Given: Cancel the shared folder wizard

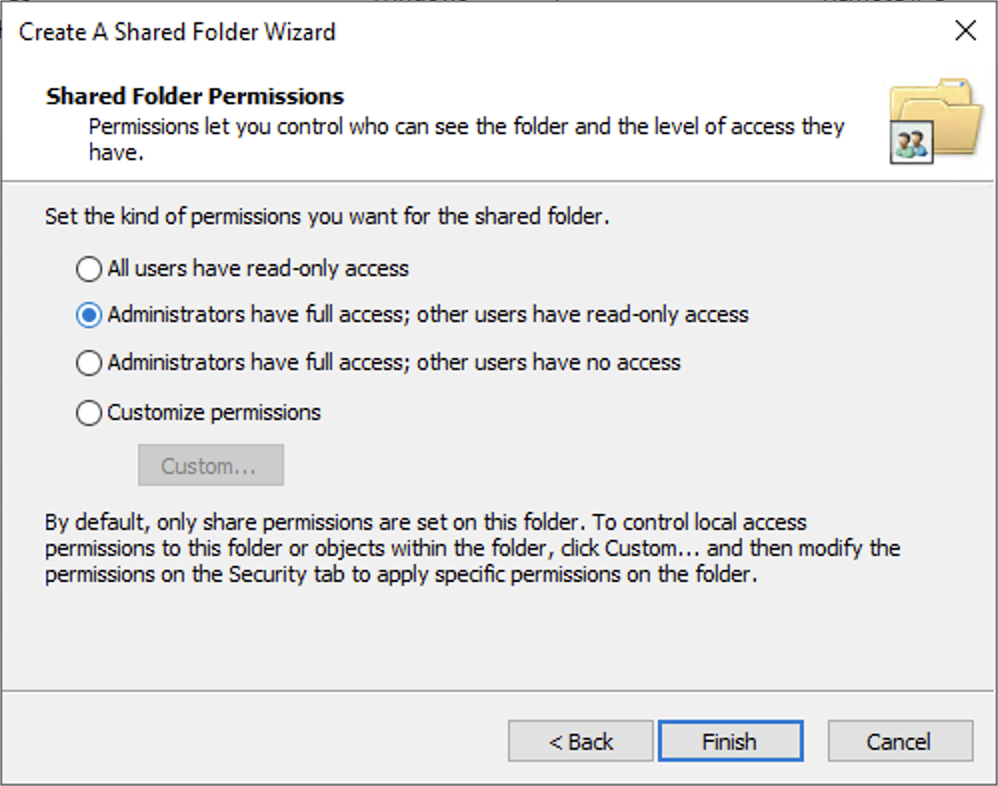Looking at the screenshot, I should tap(899, 742).
